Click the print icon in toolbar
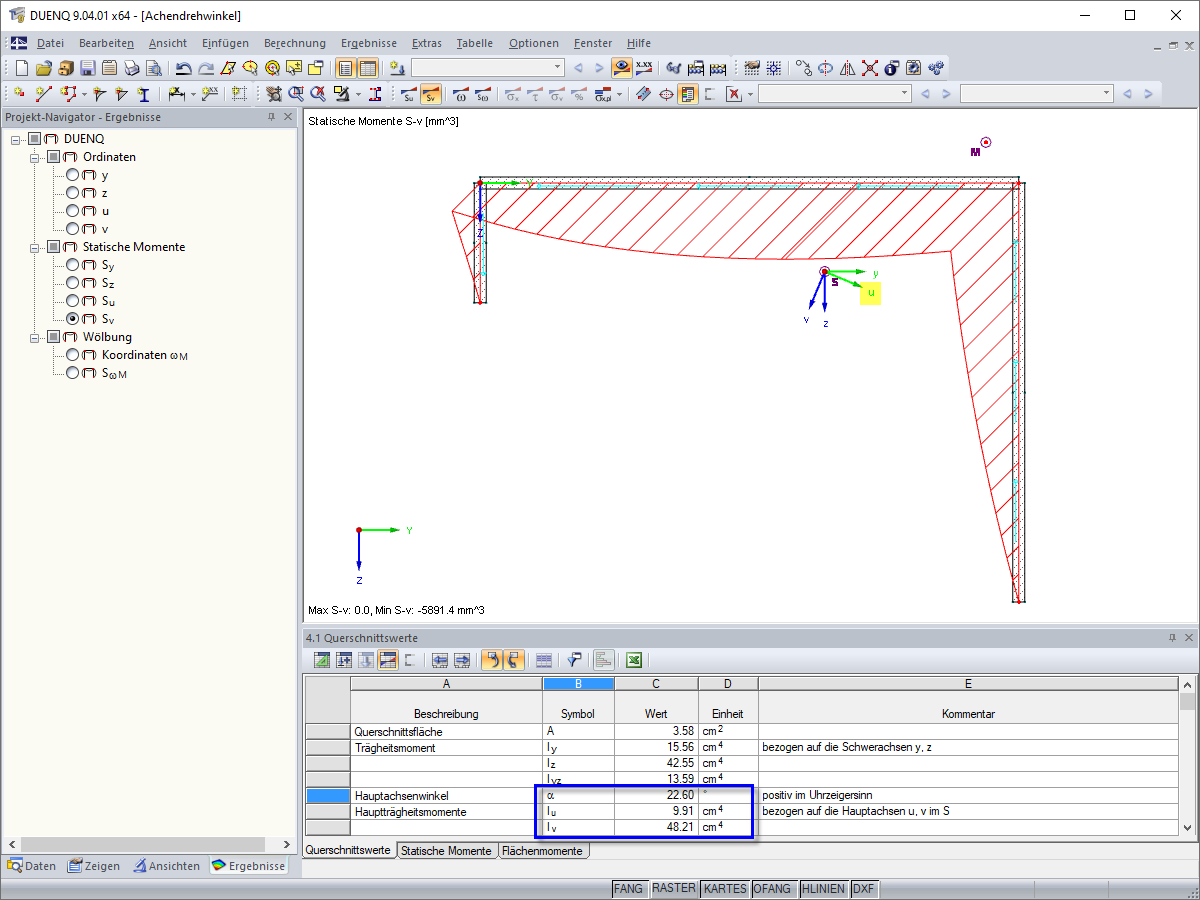The image size is (1200, 900). coord(132,68)
